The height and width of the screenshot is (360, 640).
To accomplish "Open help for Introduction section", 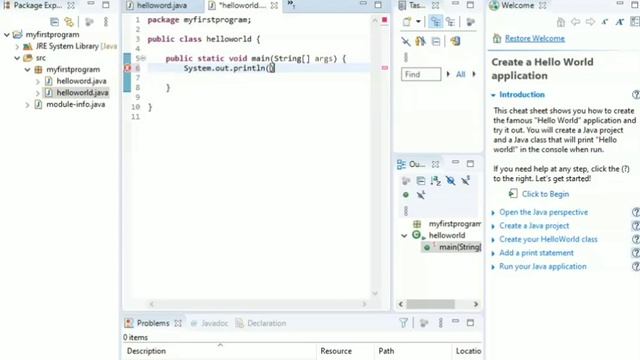I will pyautogui.click(x=636, y=95).
